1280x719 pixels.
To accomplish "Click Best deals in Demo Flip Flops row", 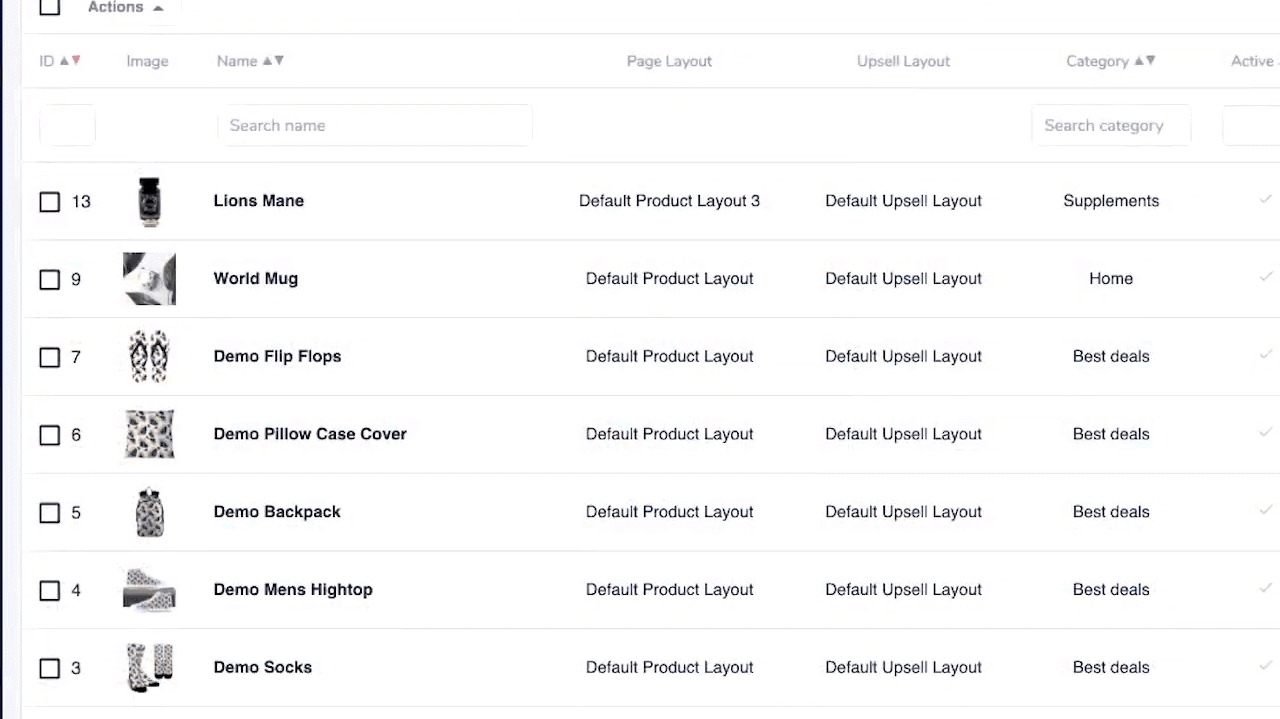I will (1111, 356).
